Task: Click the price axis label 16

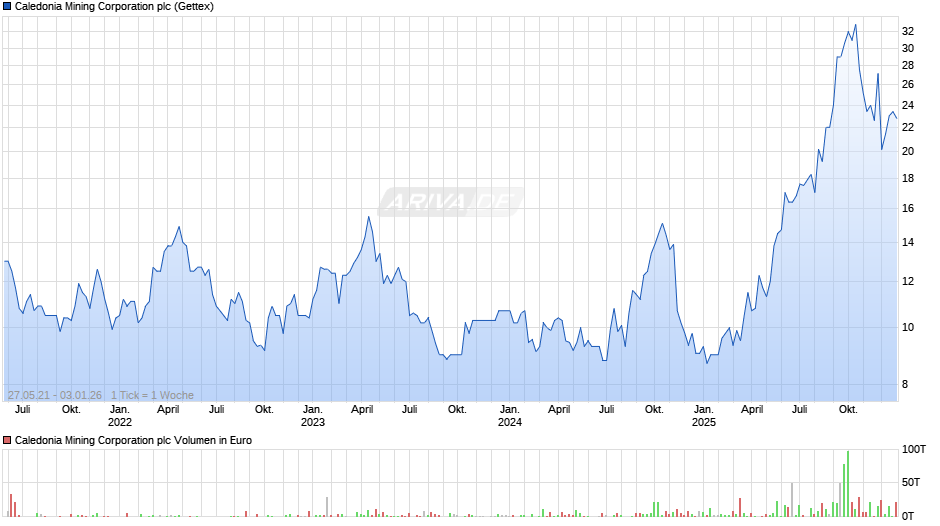Action: pos(908,209)
